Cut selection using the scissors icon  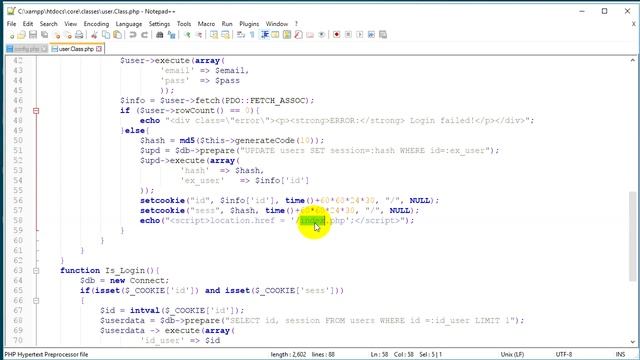[94, 35]
